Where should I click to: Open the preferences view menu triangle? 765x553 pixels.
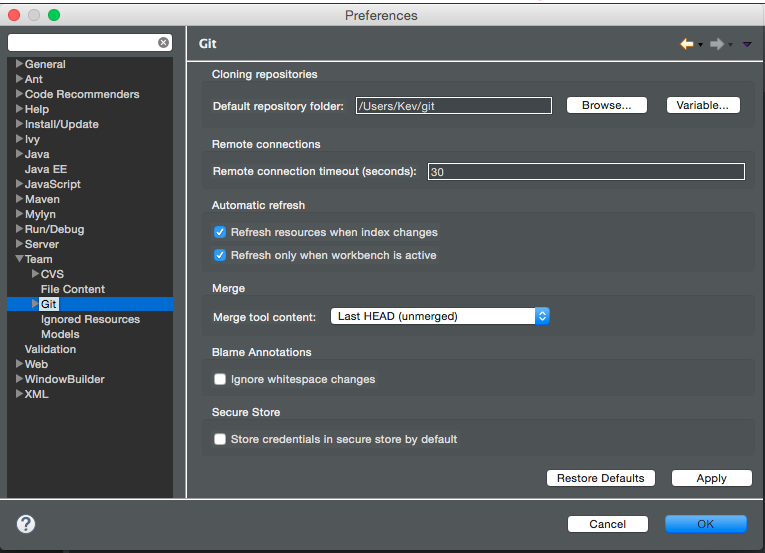(747, 44)
